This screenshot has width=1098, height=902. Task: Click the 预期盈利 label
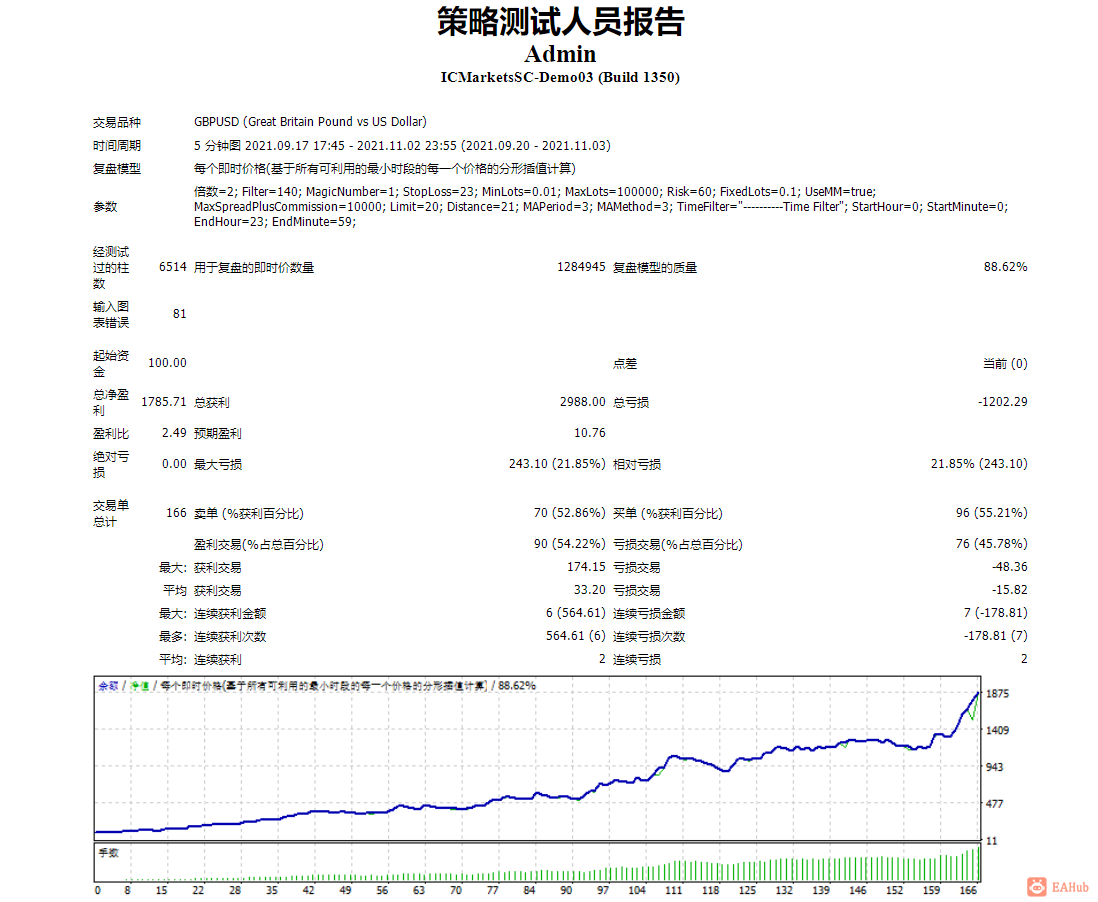218,433
